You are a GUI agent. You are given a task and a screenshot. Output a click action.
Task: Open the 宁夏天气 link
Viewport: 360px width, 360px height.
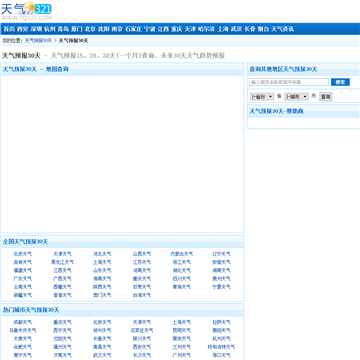(x=221, y=287)
